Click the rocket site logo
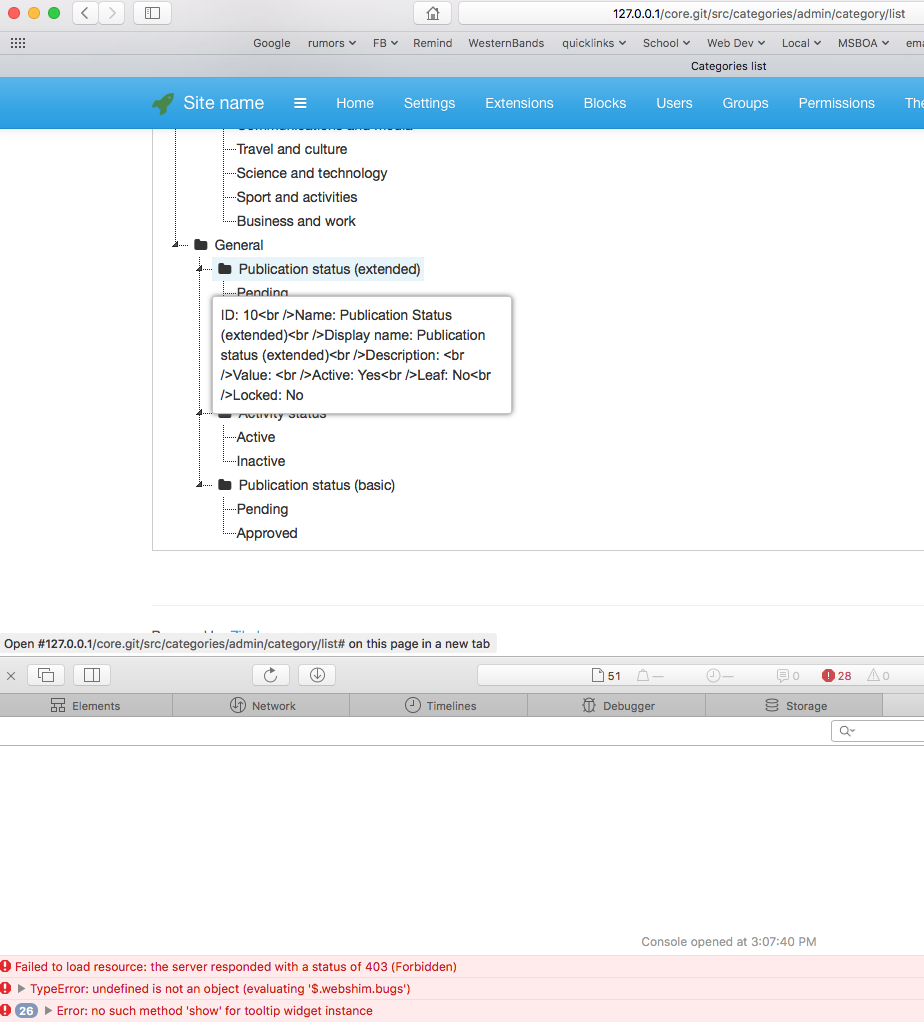The width and height of the screenshot is (924, 1028). pos(163,103)
